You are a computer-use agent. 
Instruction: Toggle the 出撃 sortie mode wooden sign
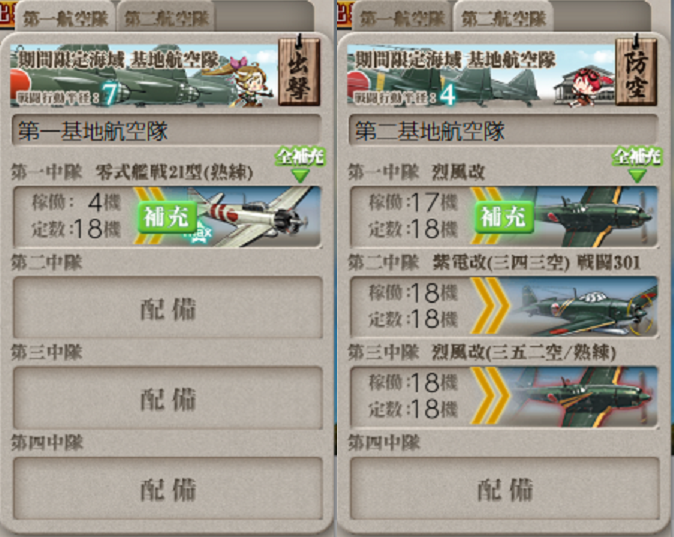299,71
